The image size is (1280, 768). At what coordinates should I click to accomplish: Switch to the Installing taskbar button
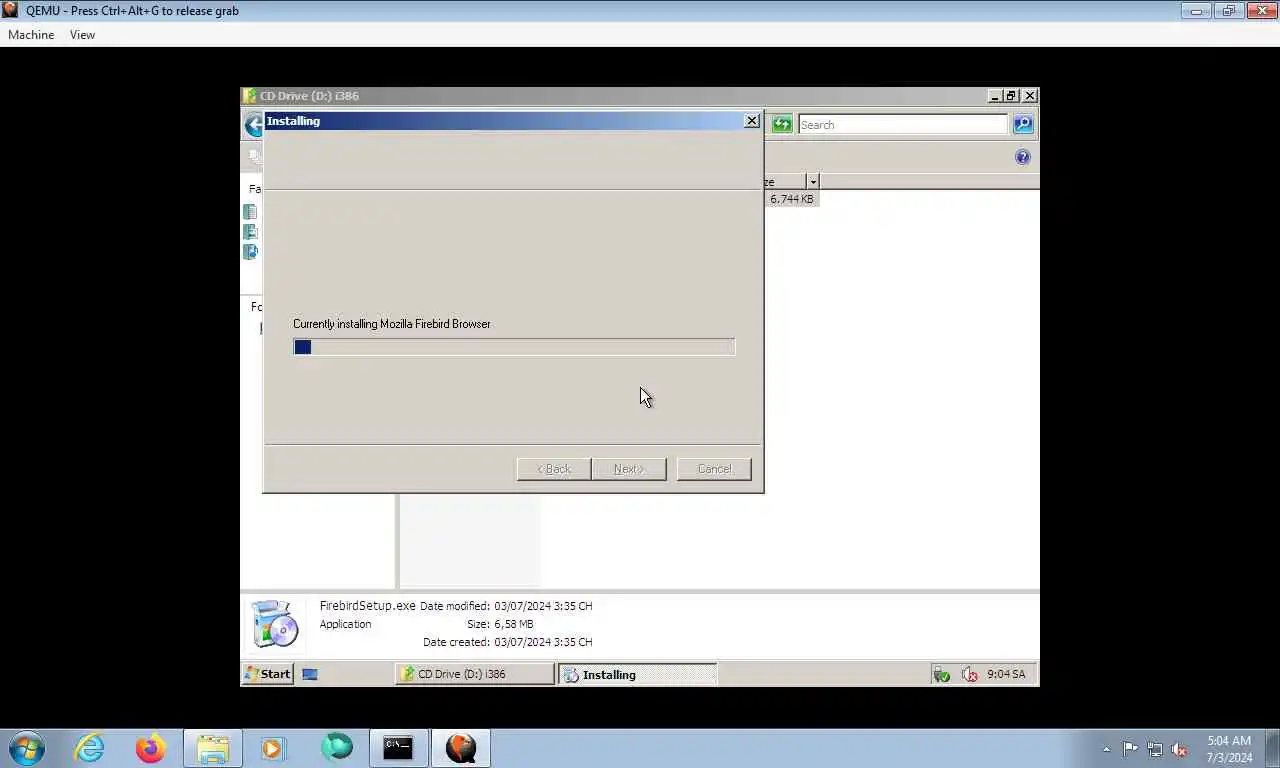[638, 674]
